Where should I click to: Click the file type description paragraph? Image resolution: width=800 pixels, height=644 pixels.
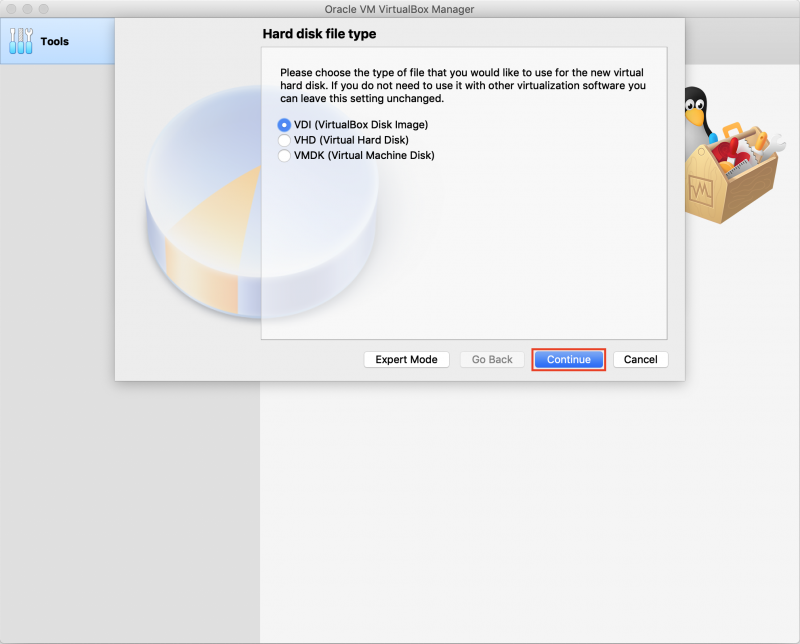[x=463, y=85]
